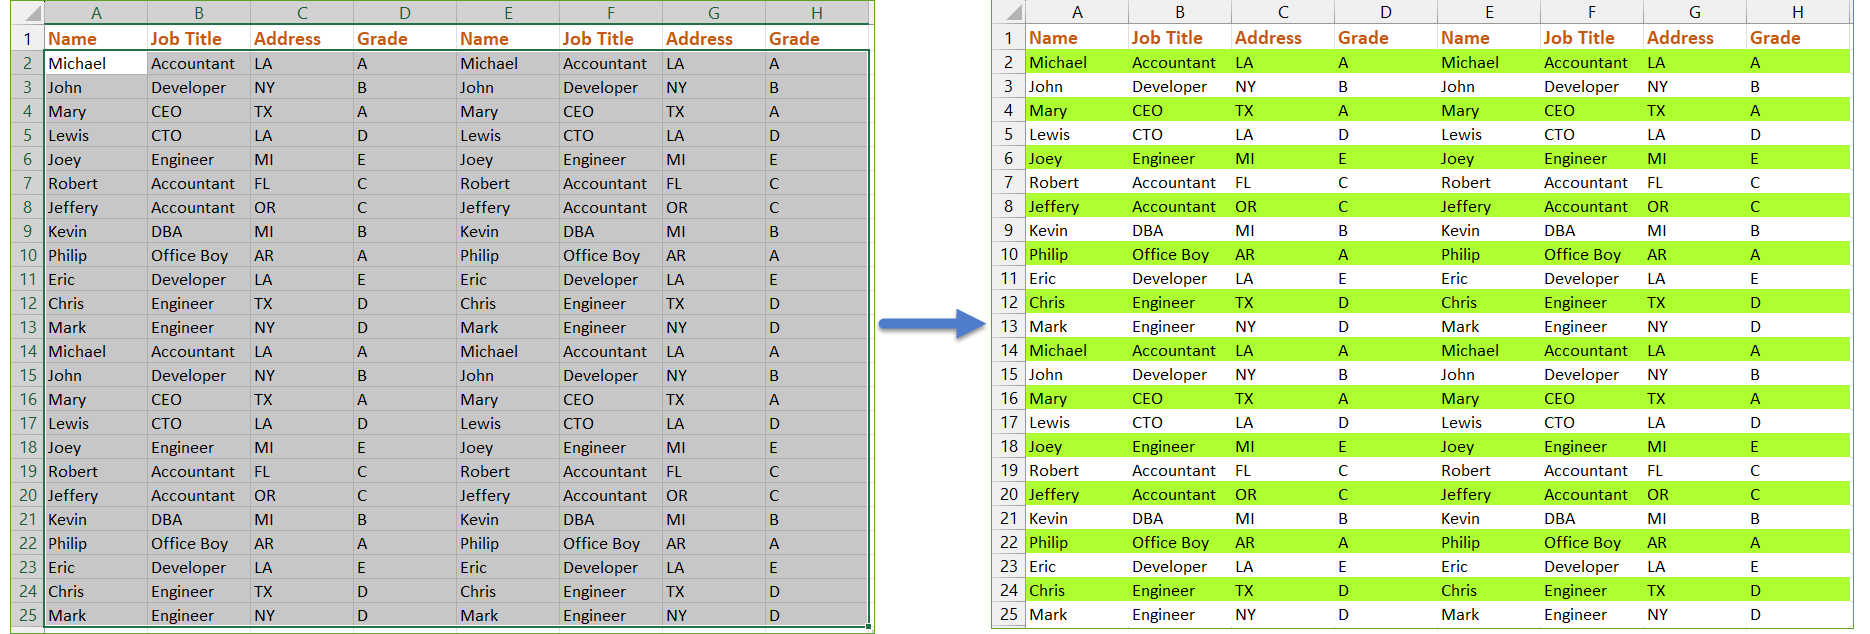Select column F header in the right sheet
The image size is (1870, 634).
(x=1592, y=12)
